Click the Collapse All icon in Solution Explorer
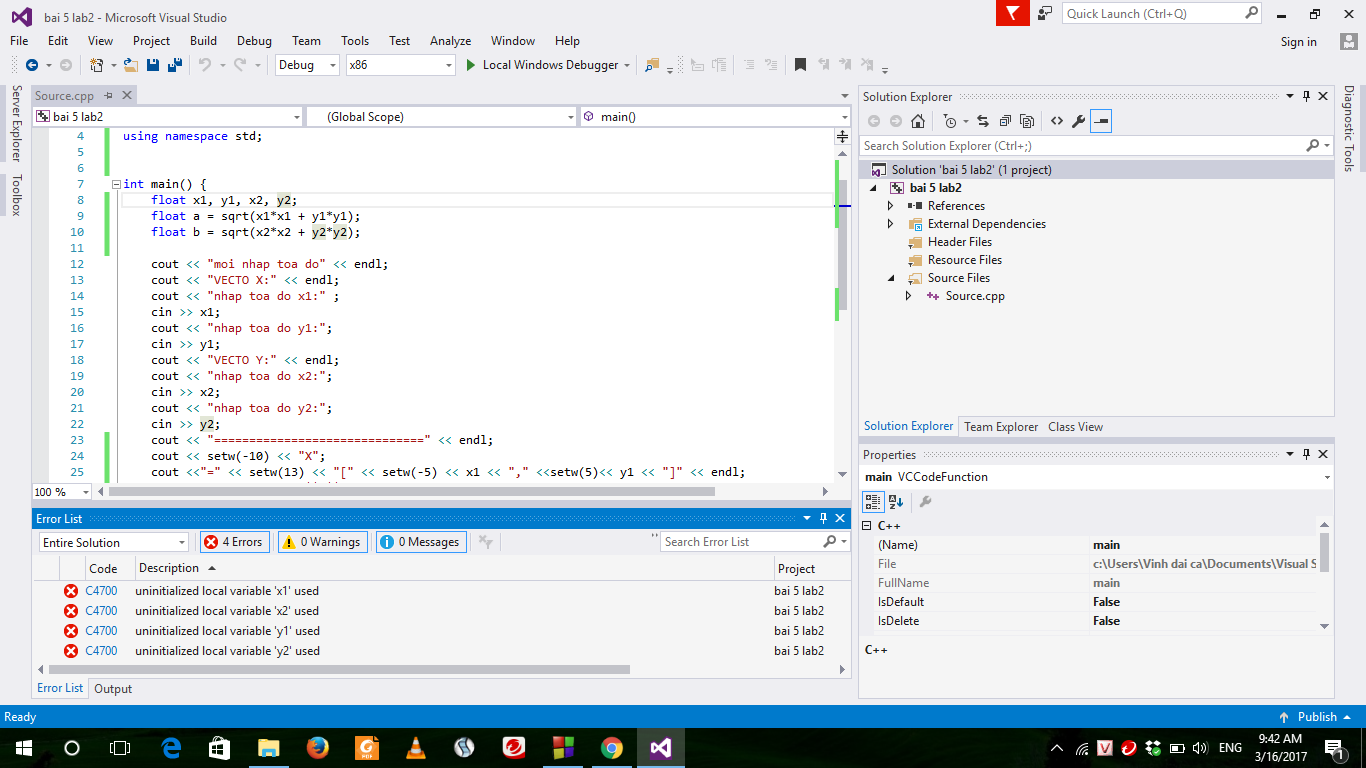The image size is (1366, 768). [1004, 121]
